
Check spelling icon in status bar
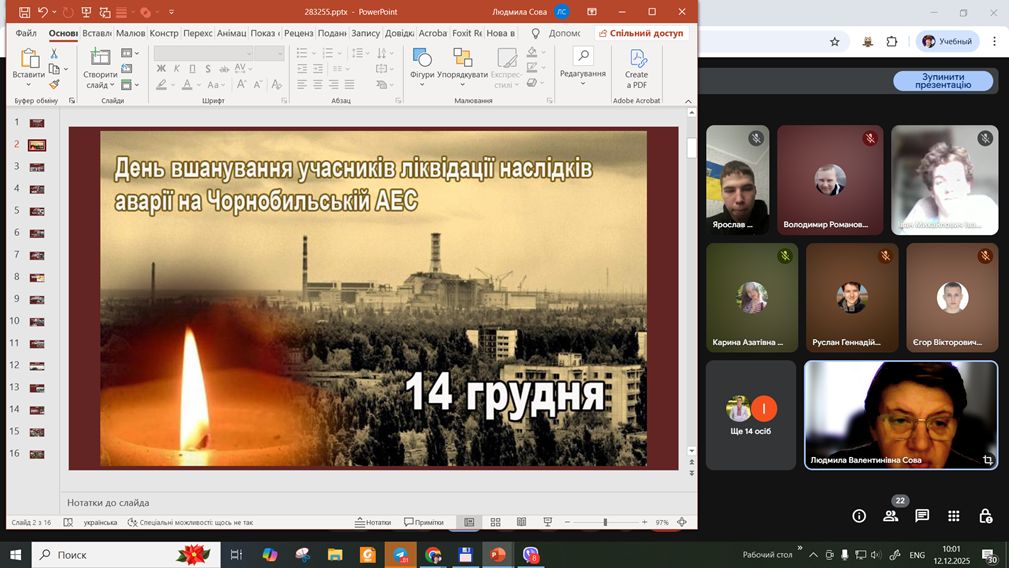coord(68,522)
